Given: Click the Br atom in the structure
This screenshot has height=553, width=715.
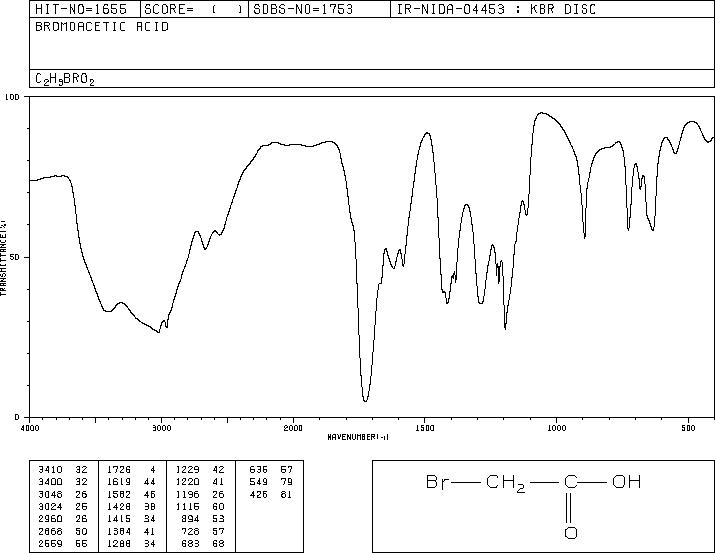Looking at the screenshot, I should tap(438, 482).
